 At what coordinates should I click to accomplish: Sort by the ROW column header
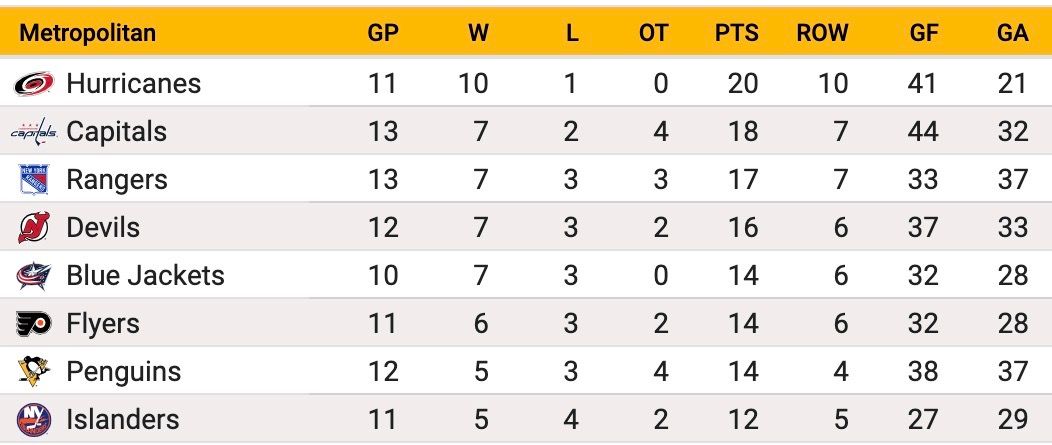click(x=823, y=33)
